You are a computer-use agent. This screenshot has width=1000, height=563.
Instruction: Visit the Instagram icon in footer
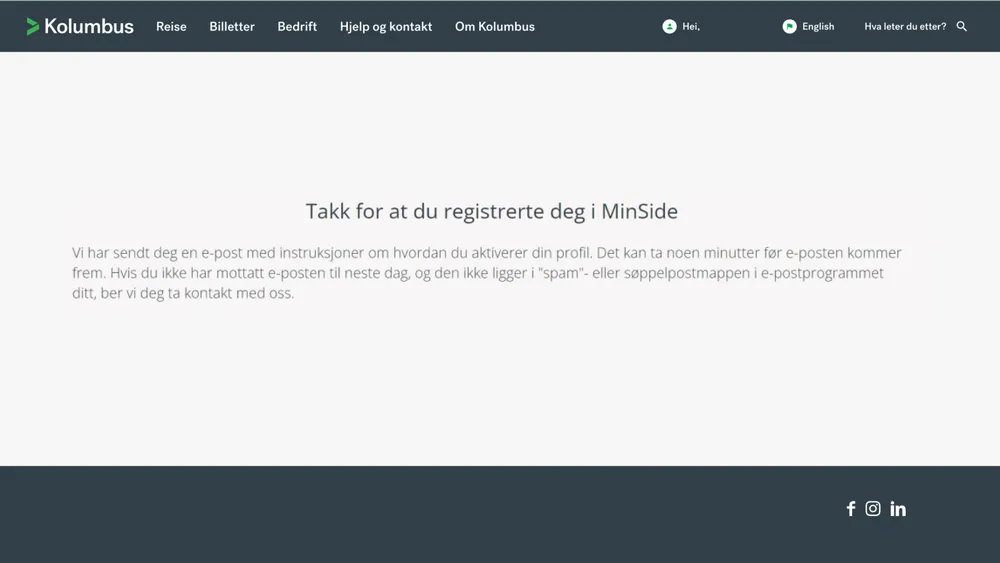pos(873,509)
